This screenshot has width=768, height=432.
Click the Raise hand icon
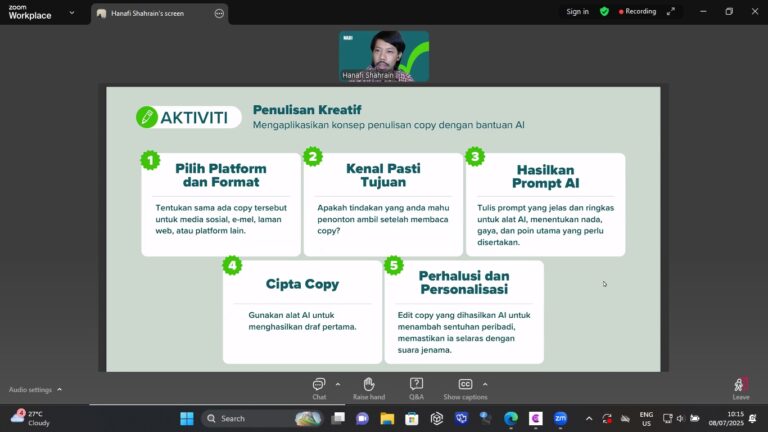point(368,387)
